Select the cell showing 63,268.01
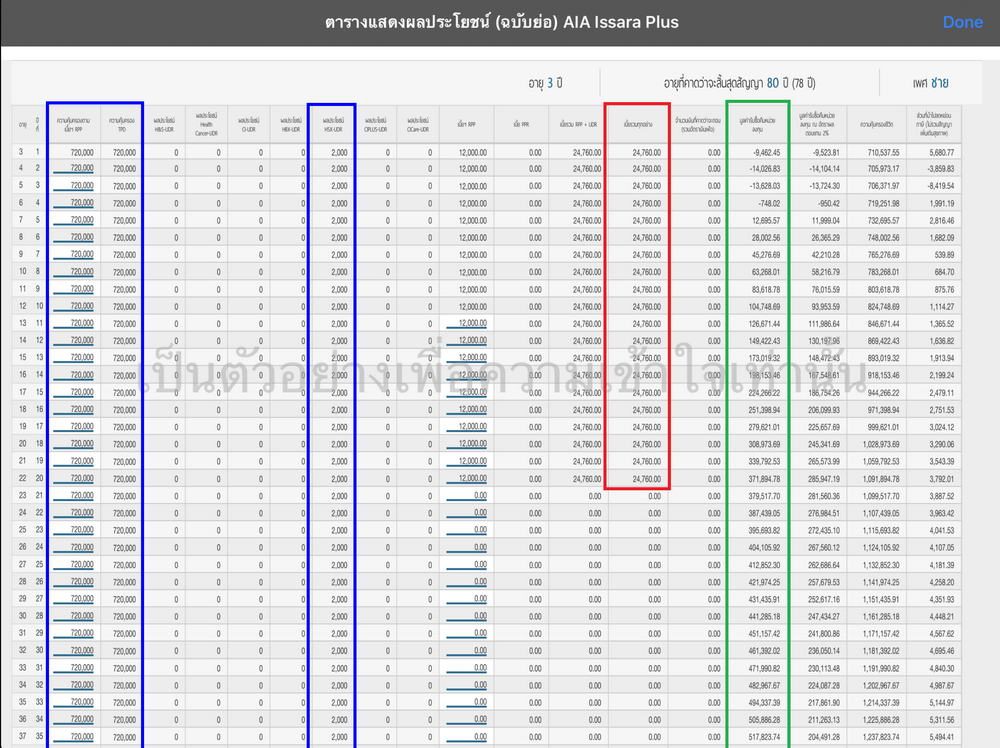Image resolution: width=1000 pixels, height=748 pixels. point(766,272)
